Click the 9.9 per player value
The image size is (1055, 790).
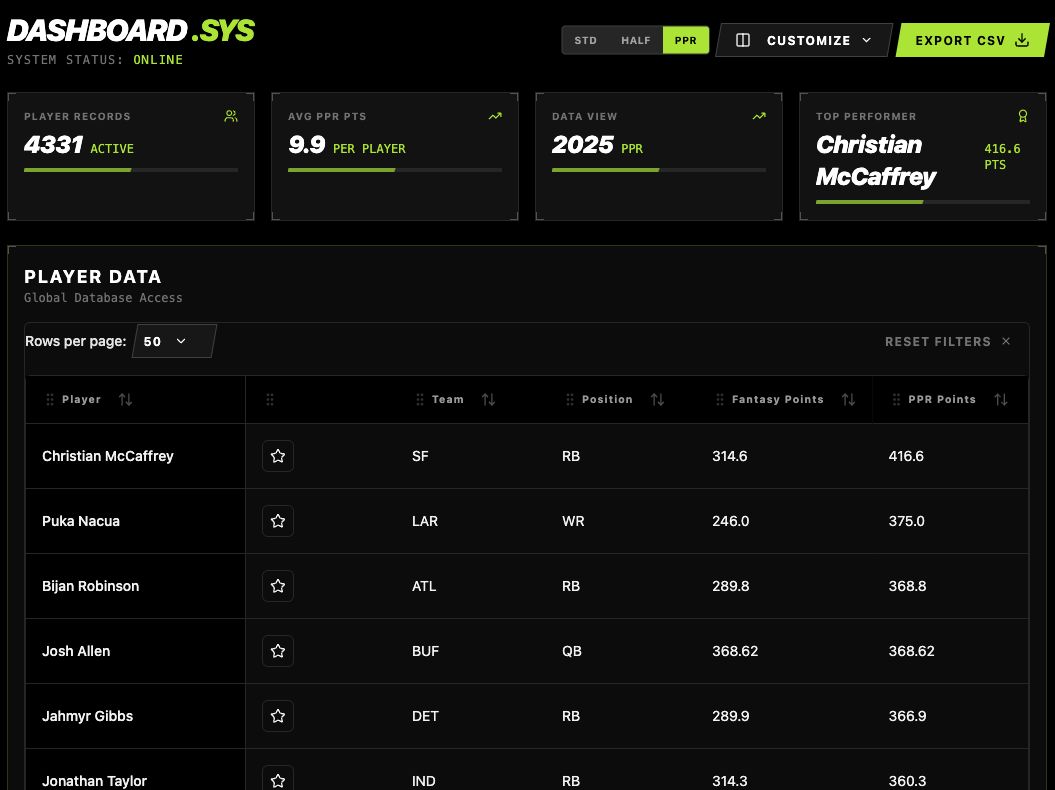(x=307, y=145)
